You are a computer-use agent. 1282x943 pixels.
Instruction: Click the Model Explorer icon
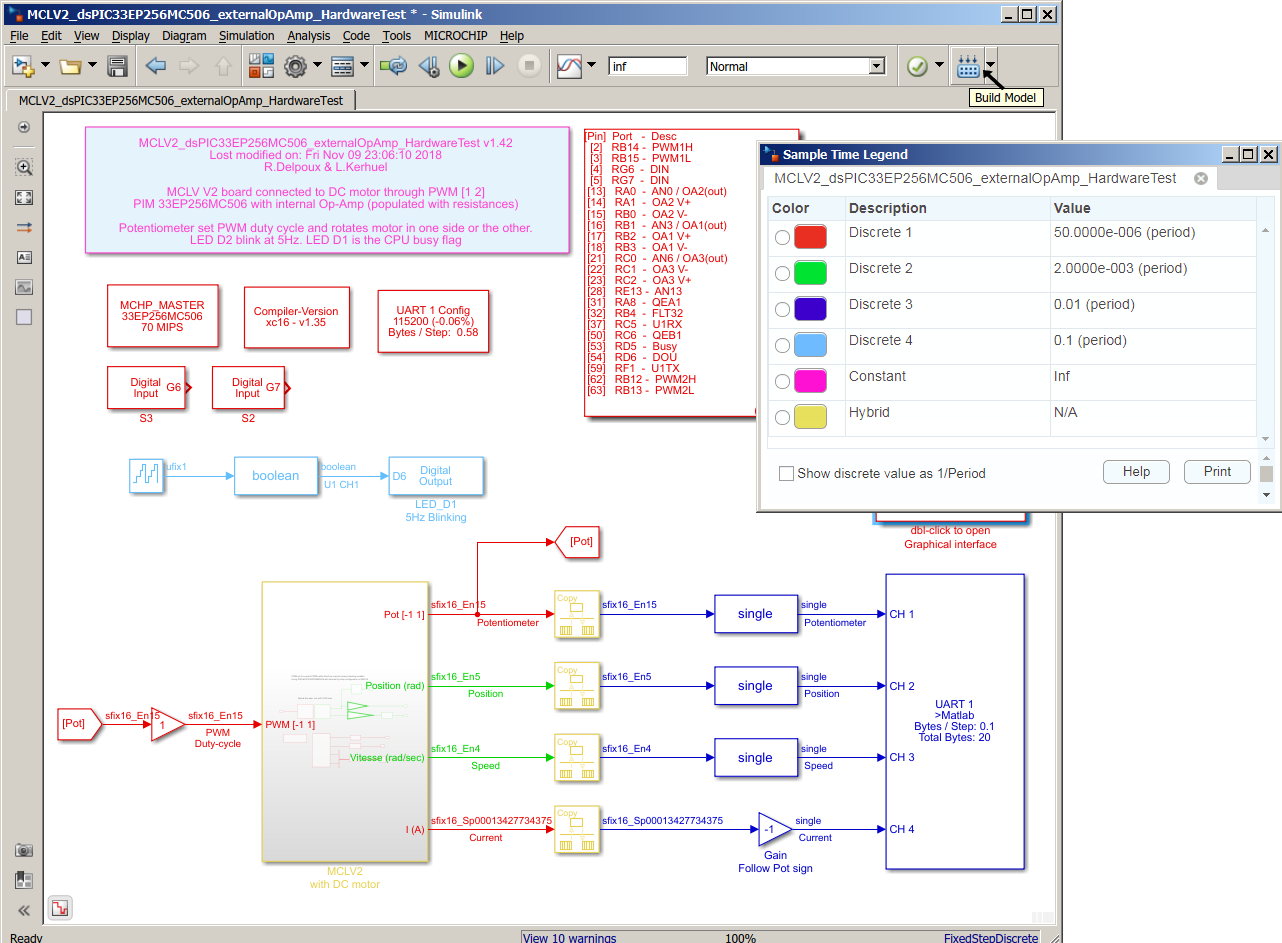click(x=343, y=67)
